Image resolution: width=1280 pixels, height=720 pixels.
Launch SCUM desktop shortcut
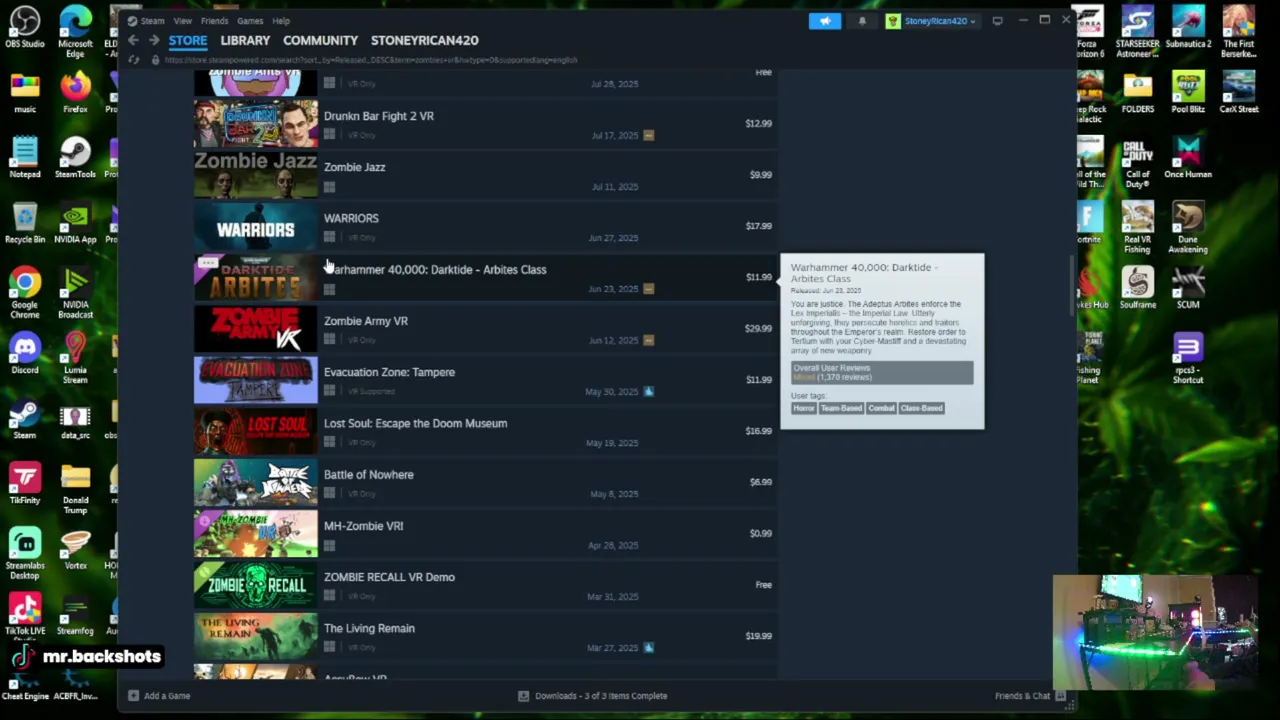(1188, 288)
